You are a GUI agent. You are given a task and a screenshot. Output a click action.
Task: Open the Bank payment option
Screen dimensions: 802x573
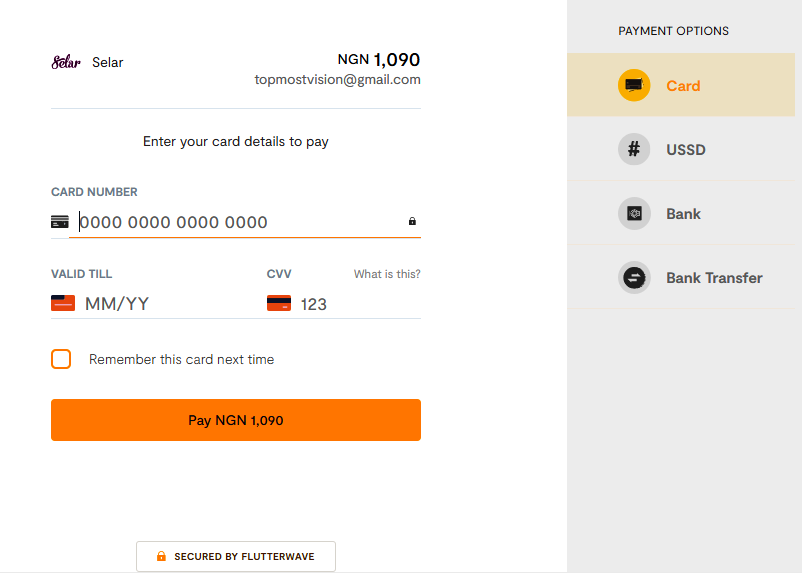click(681, 213)
